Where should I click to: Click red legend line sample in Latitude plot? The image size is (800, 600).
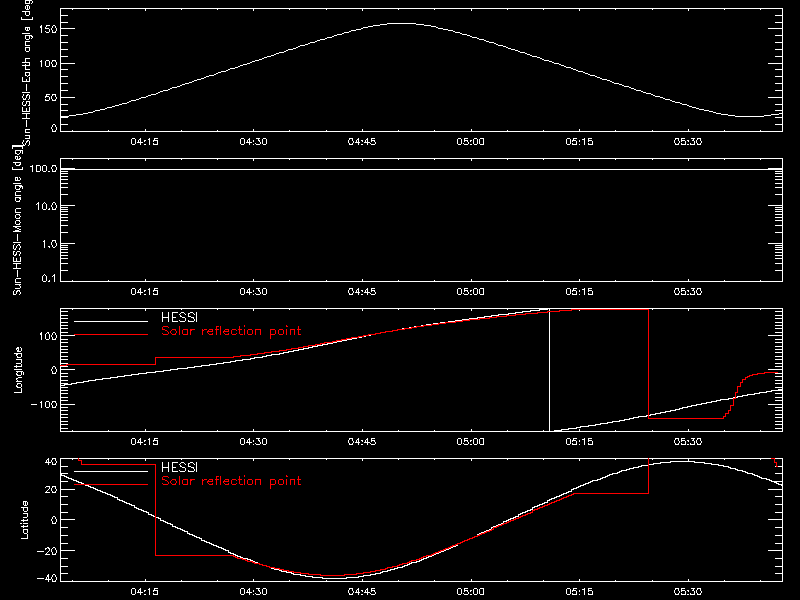click(x=111, y=485)
